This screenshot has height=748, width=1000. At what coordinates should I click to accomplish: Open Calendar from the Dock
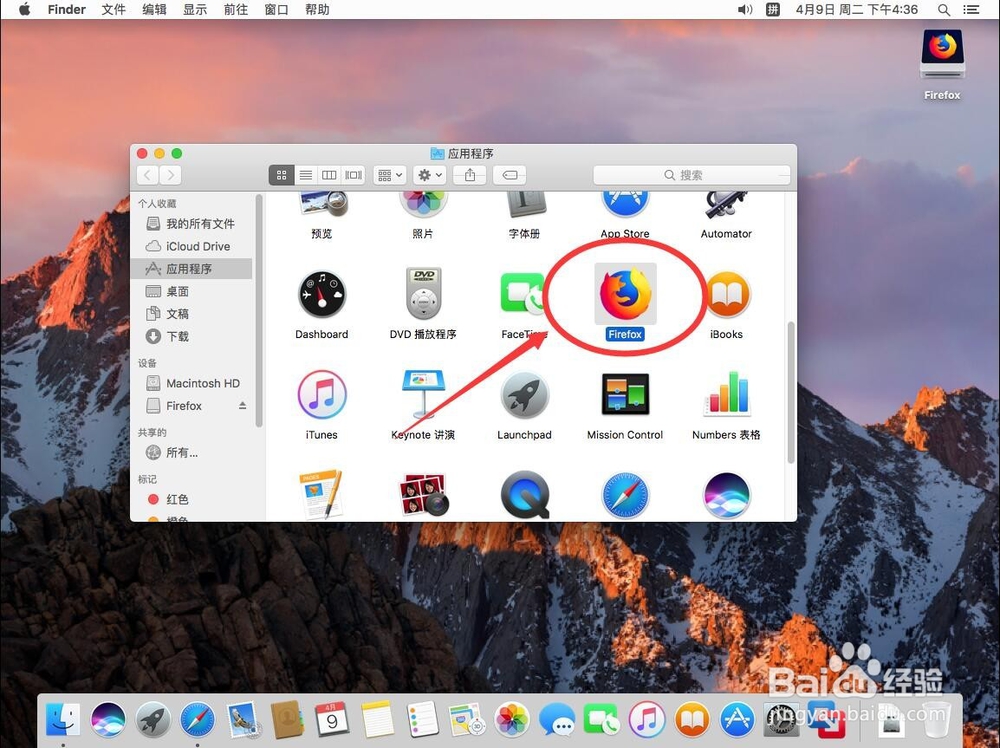[332, 720]
